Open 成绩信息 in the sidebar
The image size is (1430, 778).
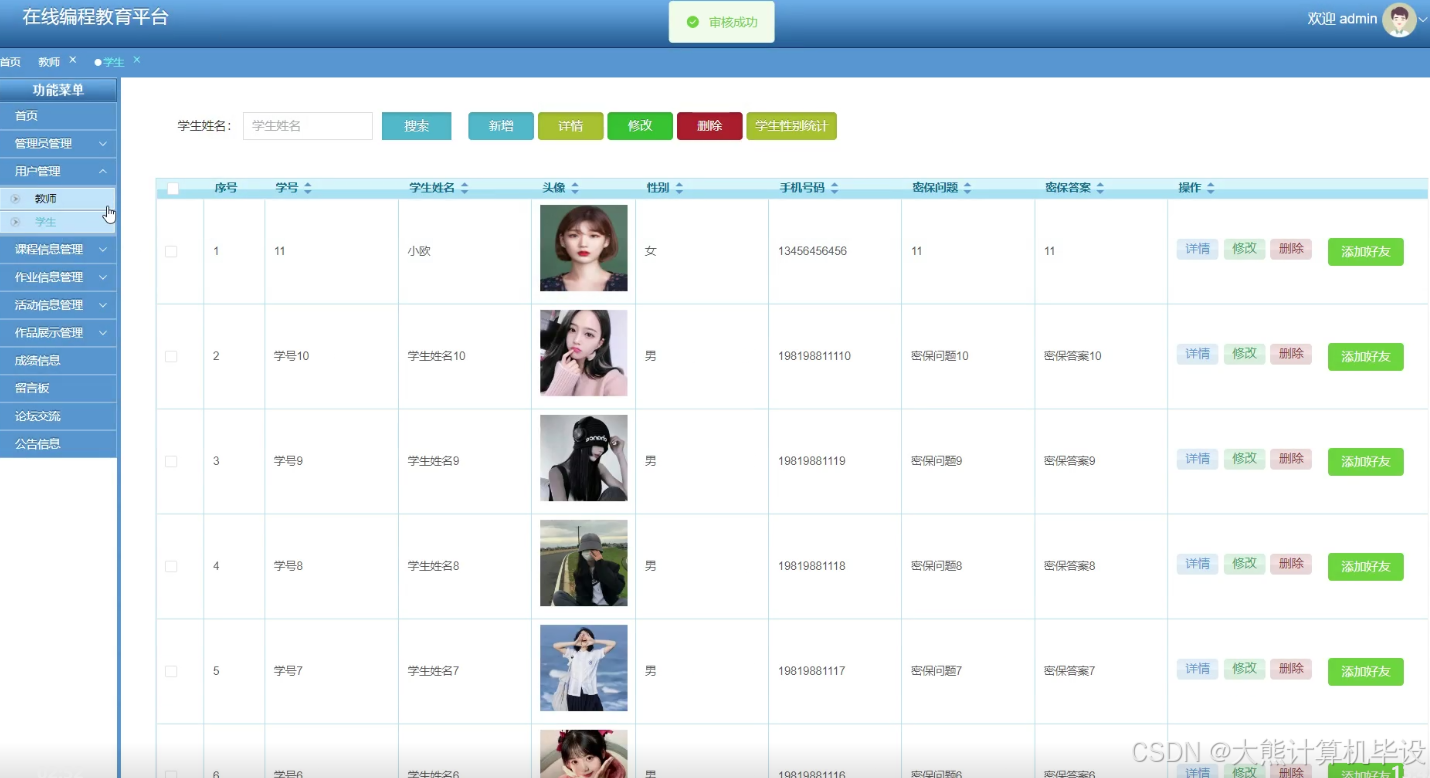pyautogui.click(x=58, y=360)
